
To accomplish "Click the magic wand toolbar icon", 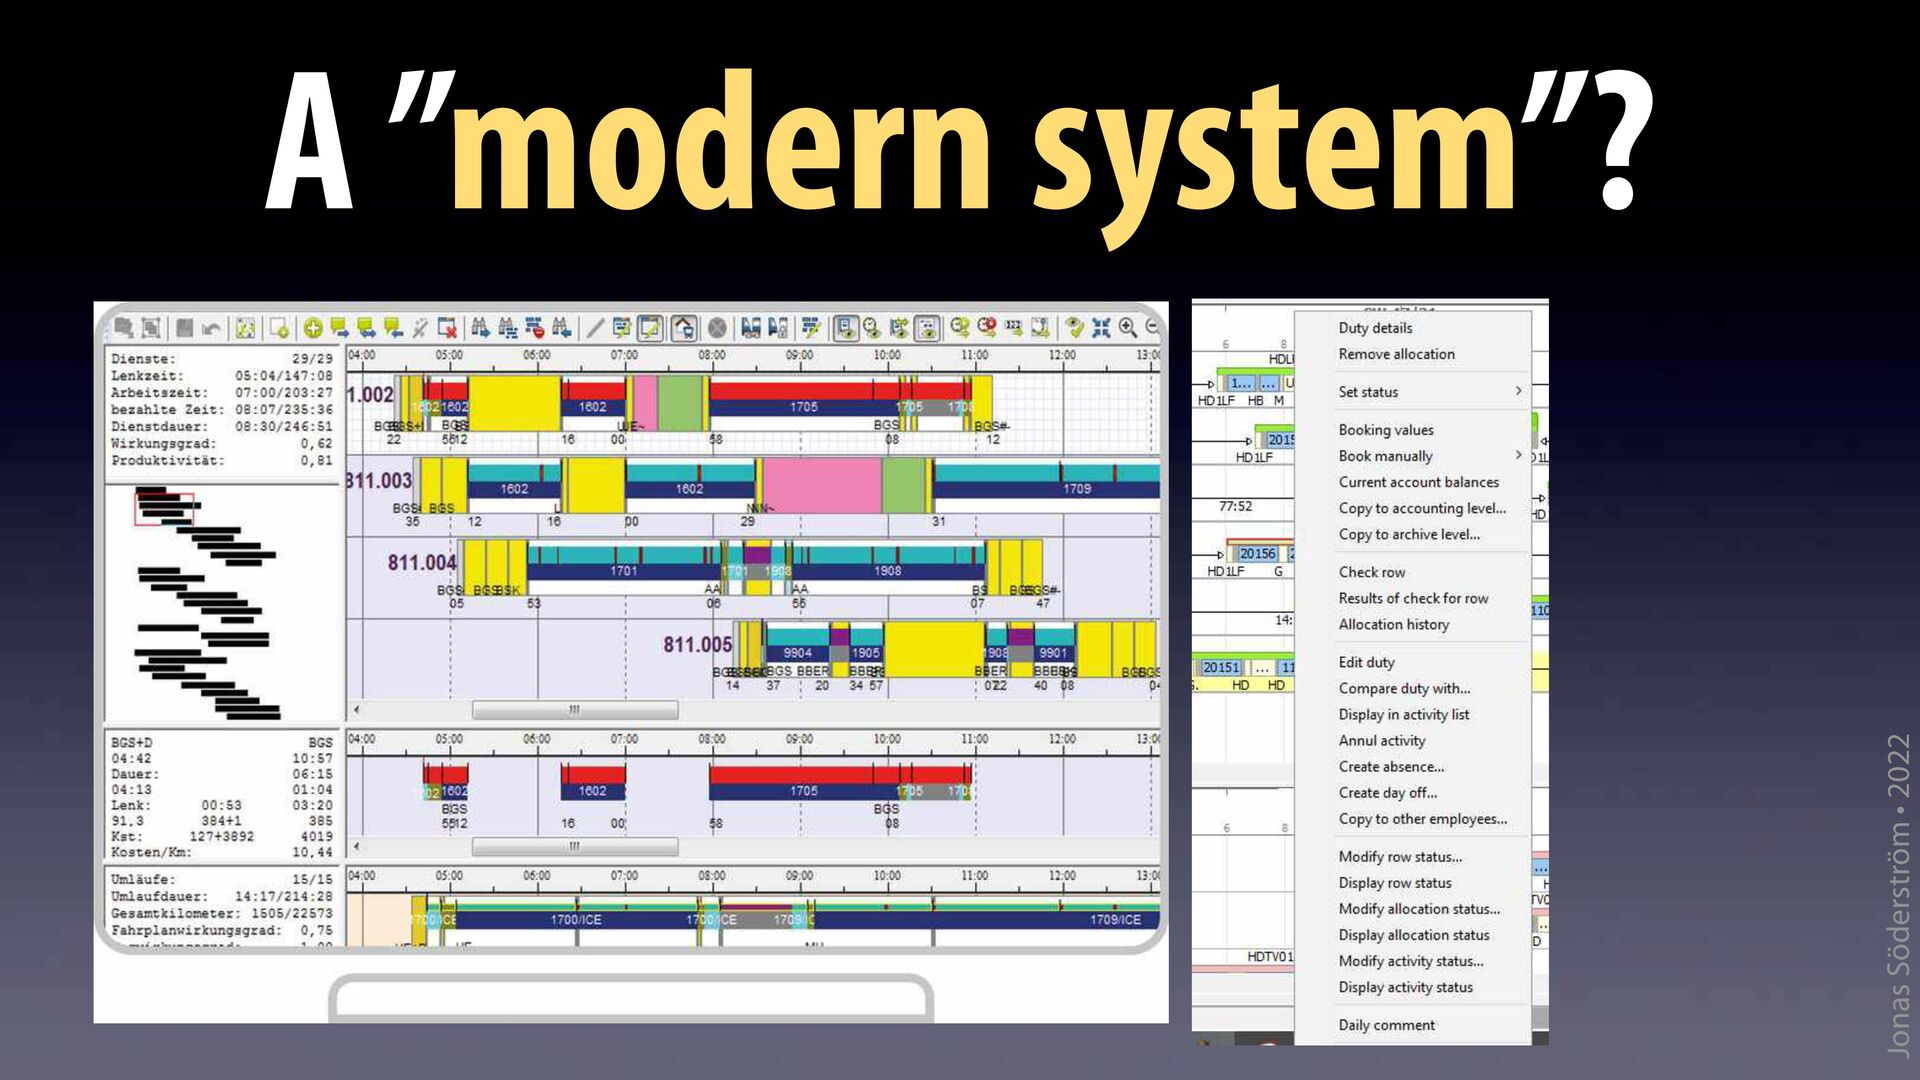I will click(x=420, y=328).
